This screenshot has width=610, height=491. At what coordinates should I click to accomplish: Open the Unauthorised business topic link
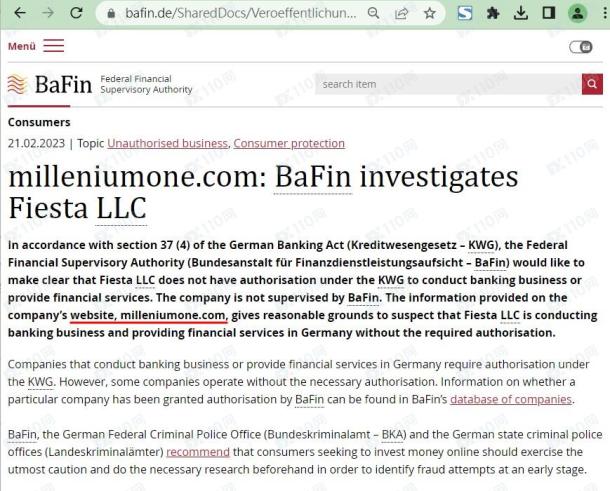[168, 143]
